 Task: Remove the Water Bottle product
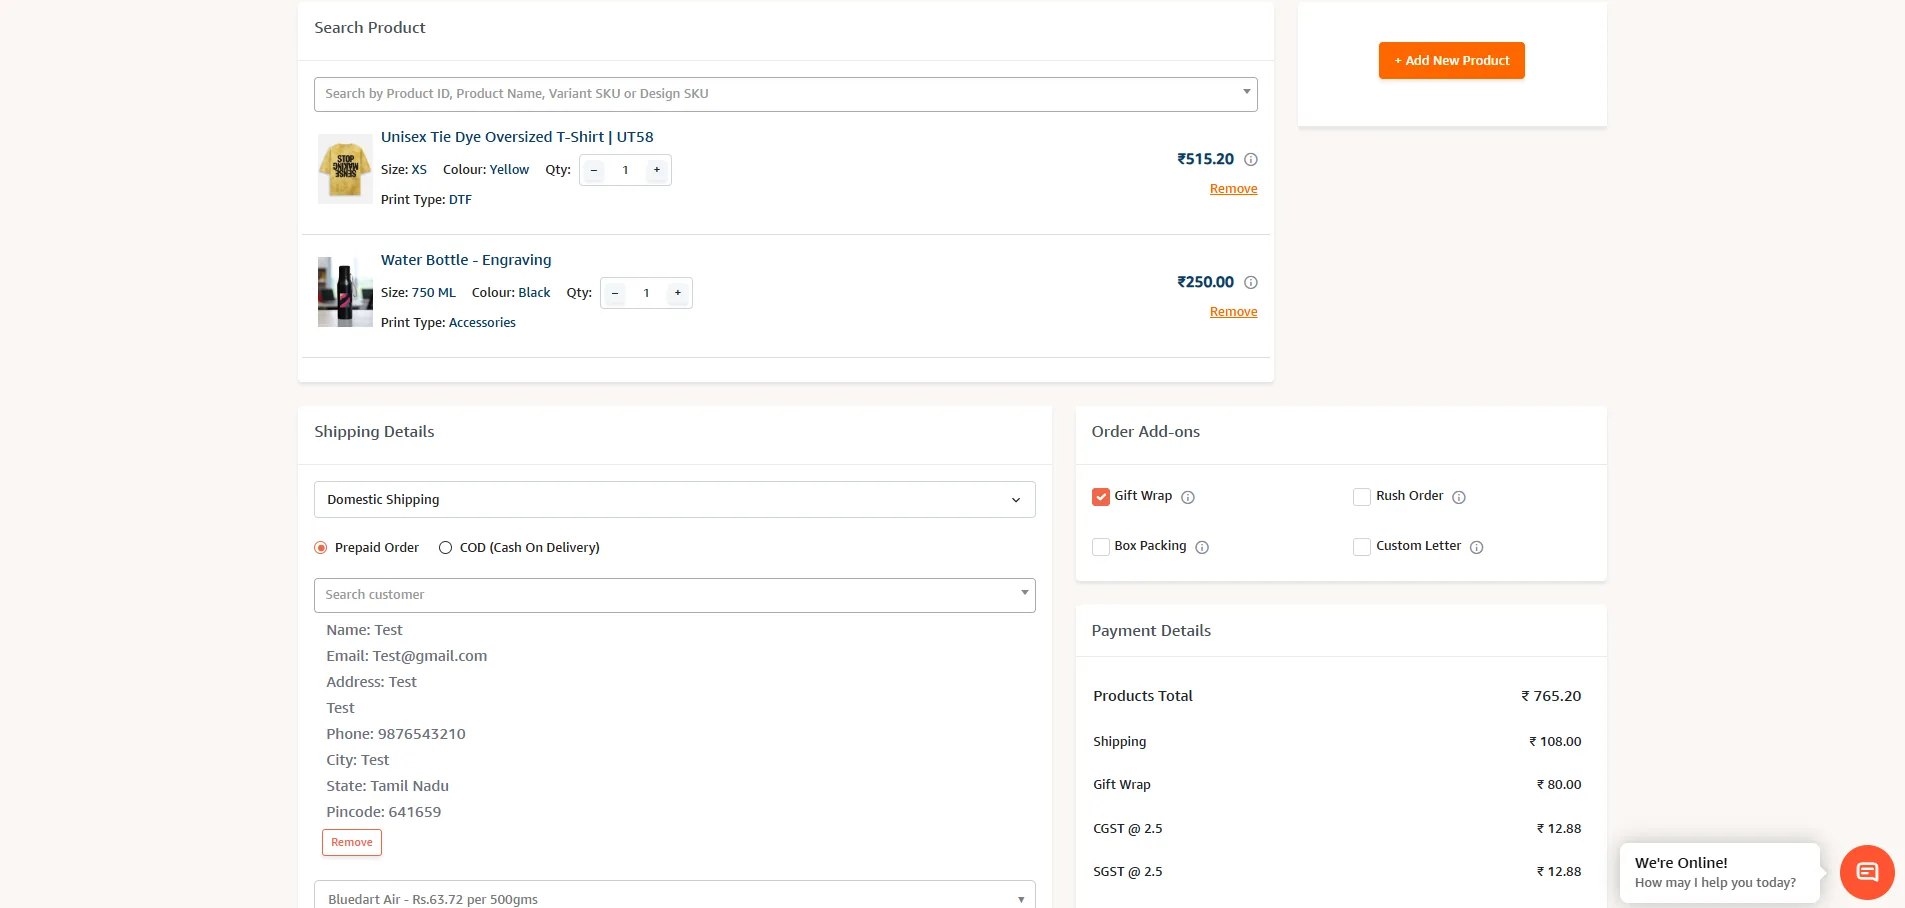coord(1234,312)
